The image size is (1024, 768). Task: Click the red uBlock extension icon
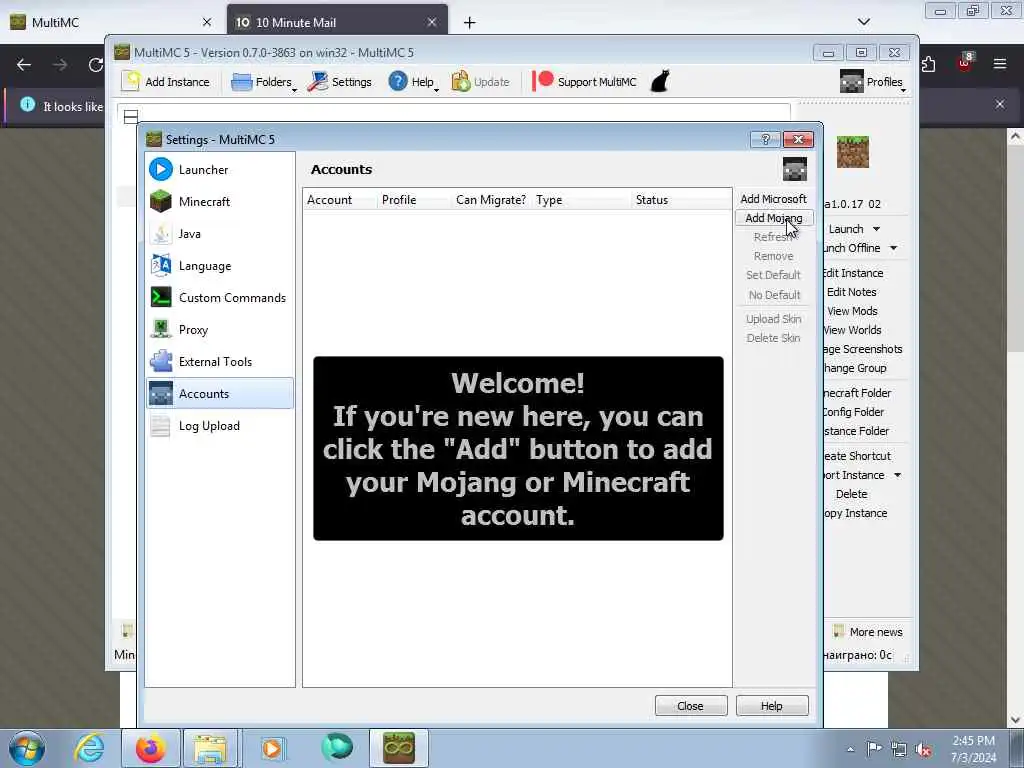coord(965,63)
